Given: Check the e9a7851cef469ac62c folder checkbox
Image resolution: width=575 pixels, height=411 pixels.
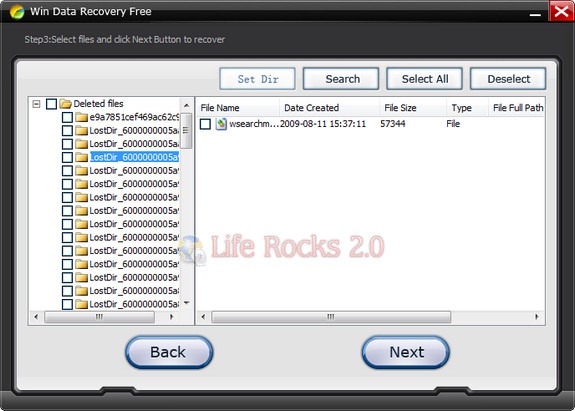Looking at the screenshot, I should (67, 117).
